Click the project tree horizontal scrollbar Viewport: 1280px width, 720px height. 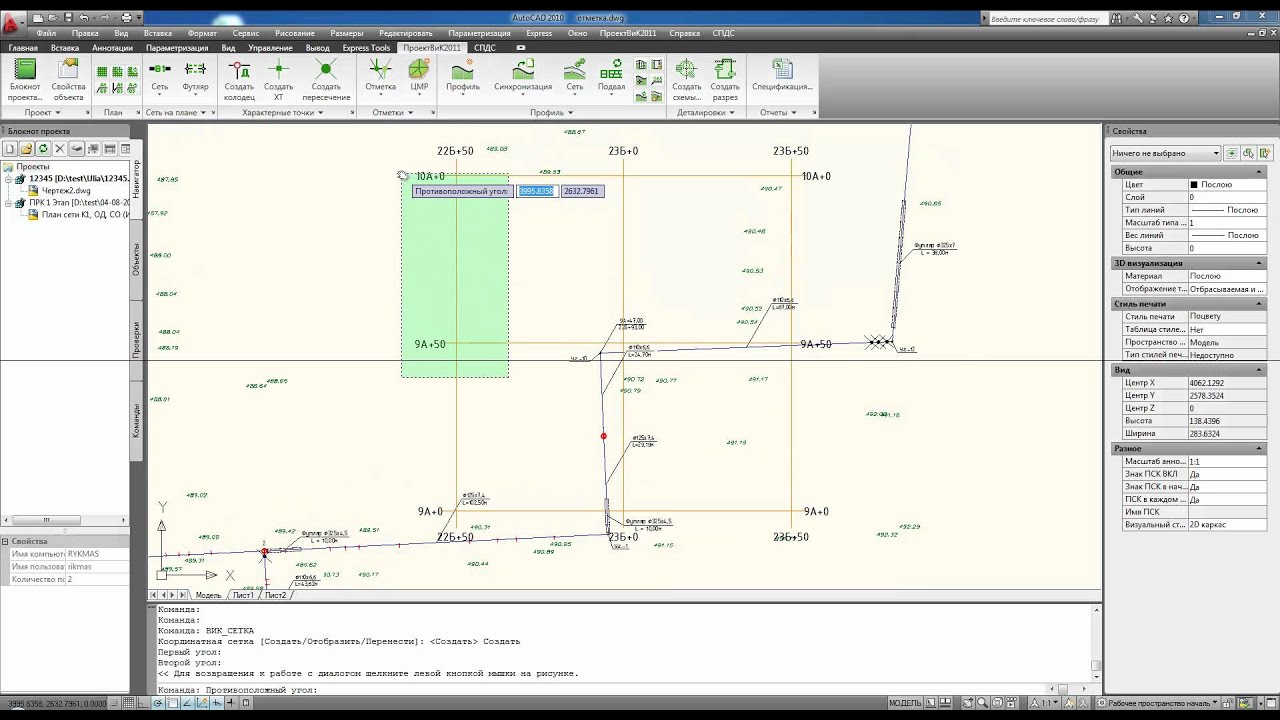click(65, 520)
